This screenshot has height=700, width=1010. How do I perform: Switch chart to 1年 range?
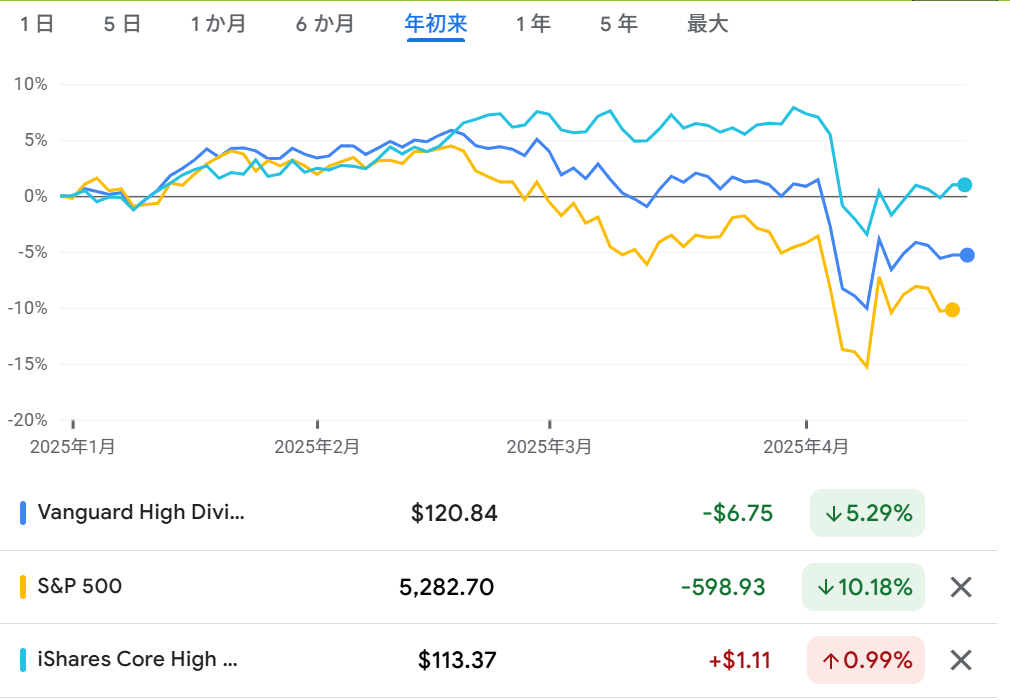pyautogui.click(x=533, y=24)
